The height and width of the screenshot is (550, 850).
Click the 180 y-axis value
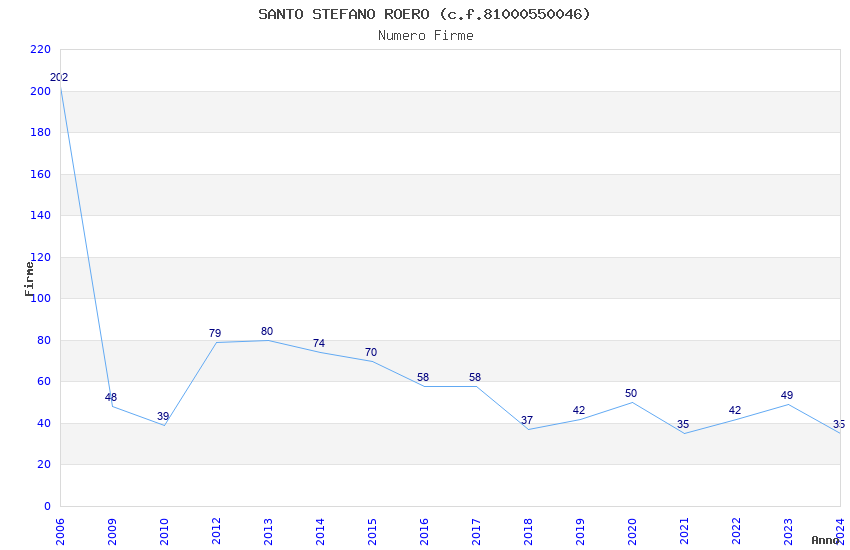41,133
